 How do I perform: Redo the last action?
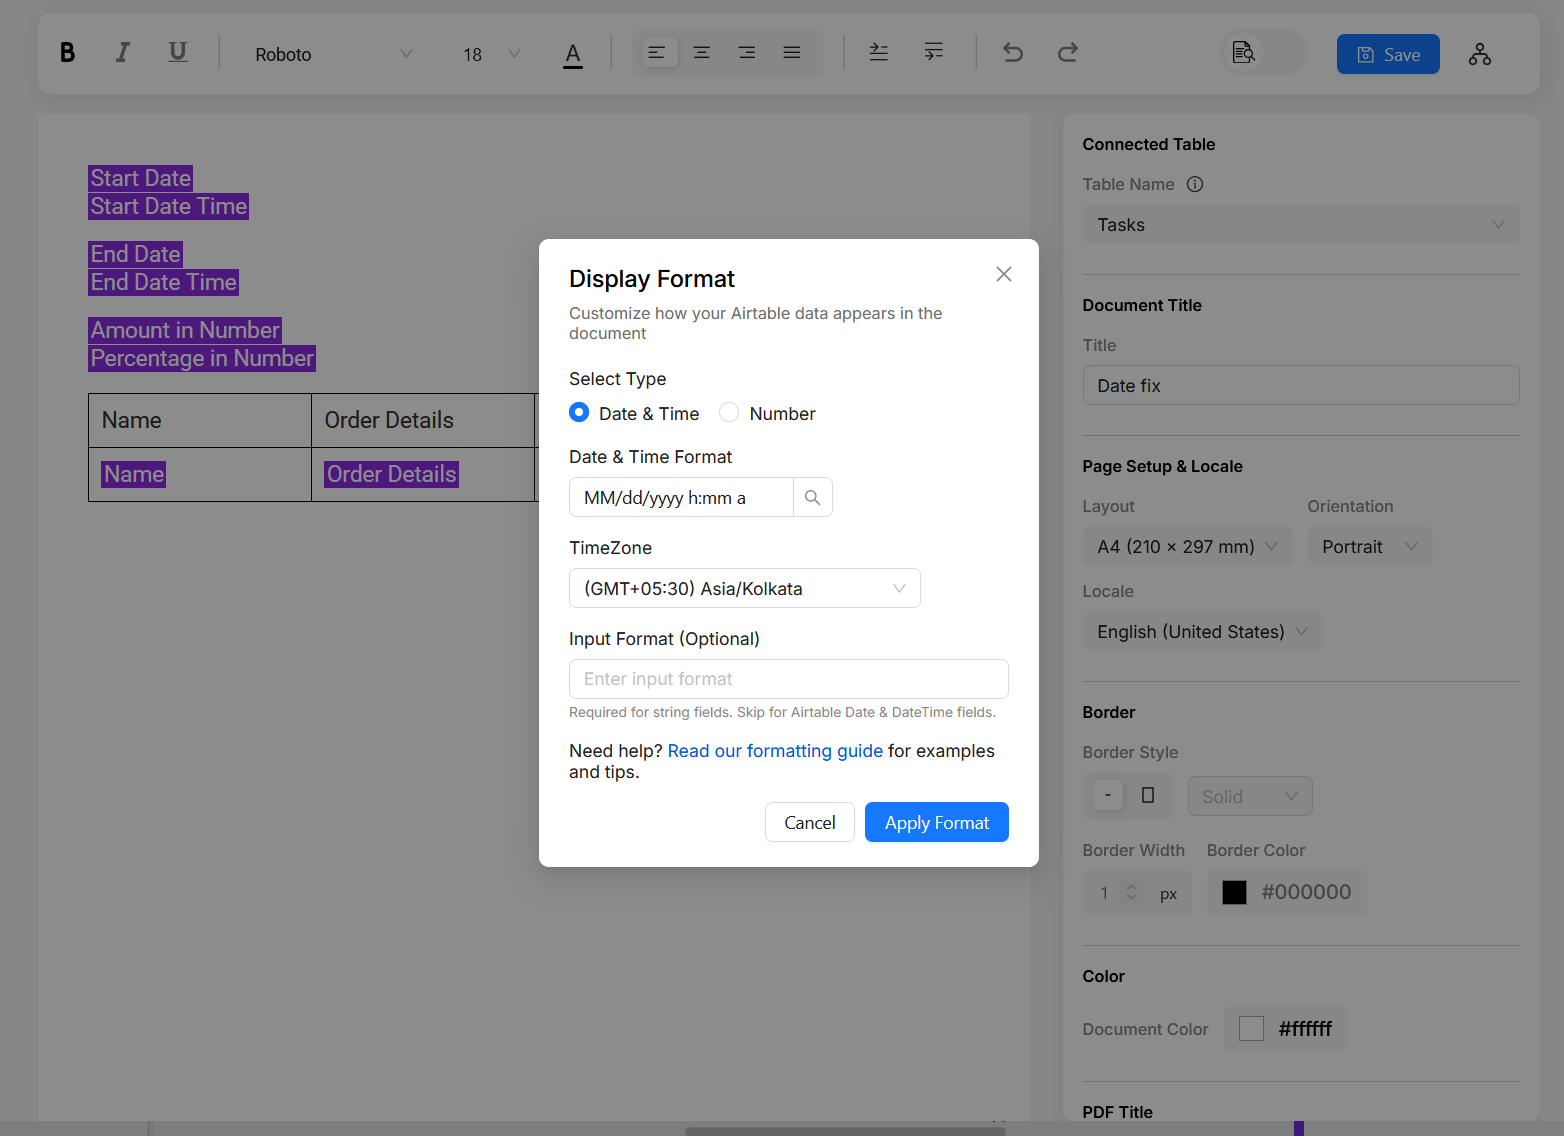[1068, 53]
